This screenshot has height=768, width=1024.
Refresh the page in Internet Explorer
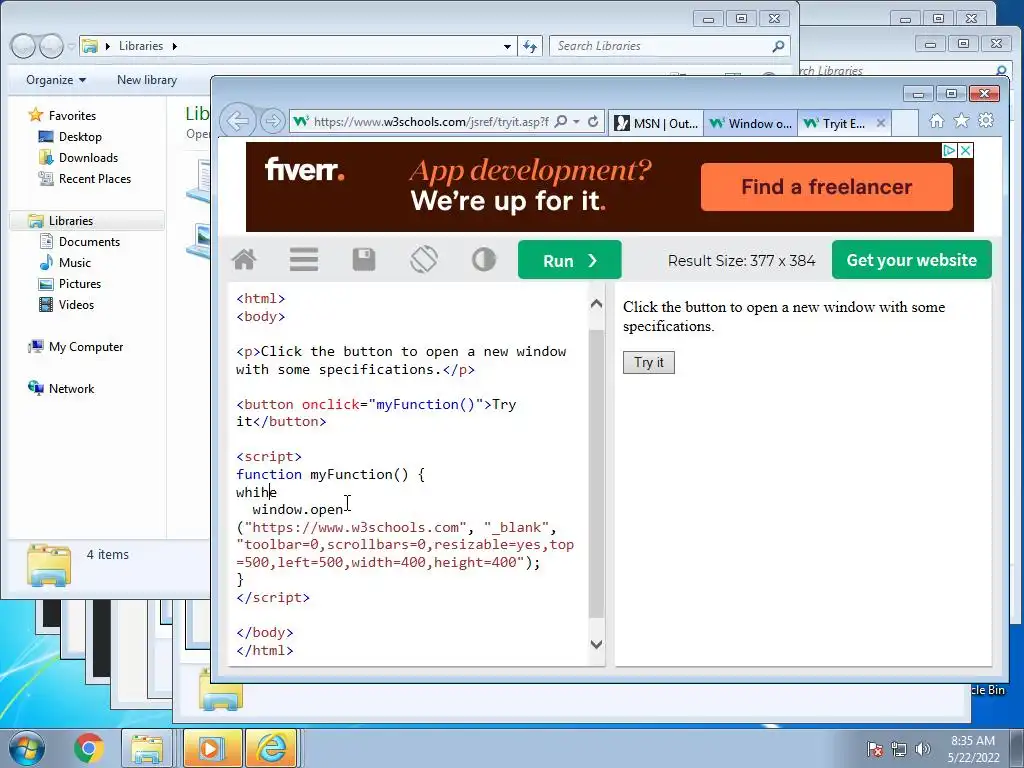[593, 122]
